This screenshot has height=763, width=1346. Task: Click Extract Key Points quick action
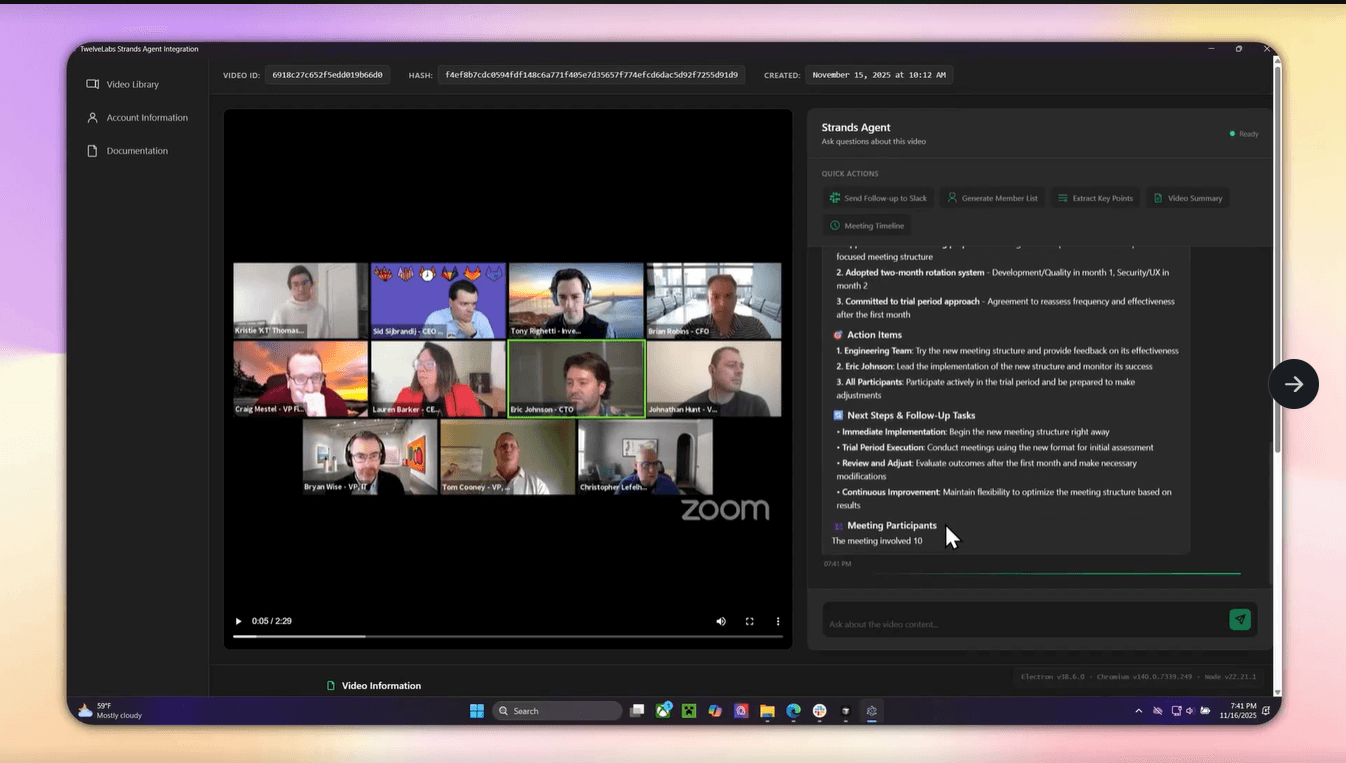click(1095, 198)
